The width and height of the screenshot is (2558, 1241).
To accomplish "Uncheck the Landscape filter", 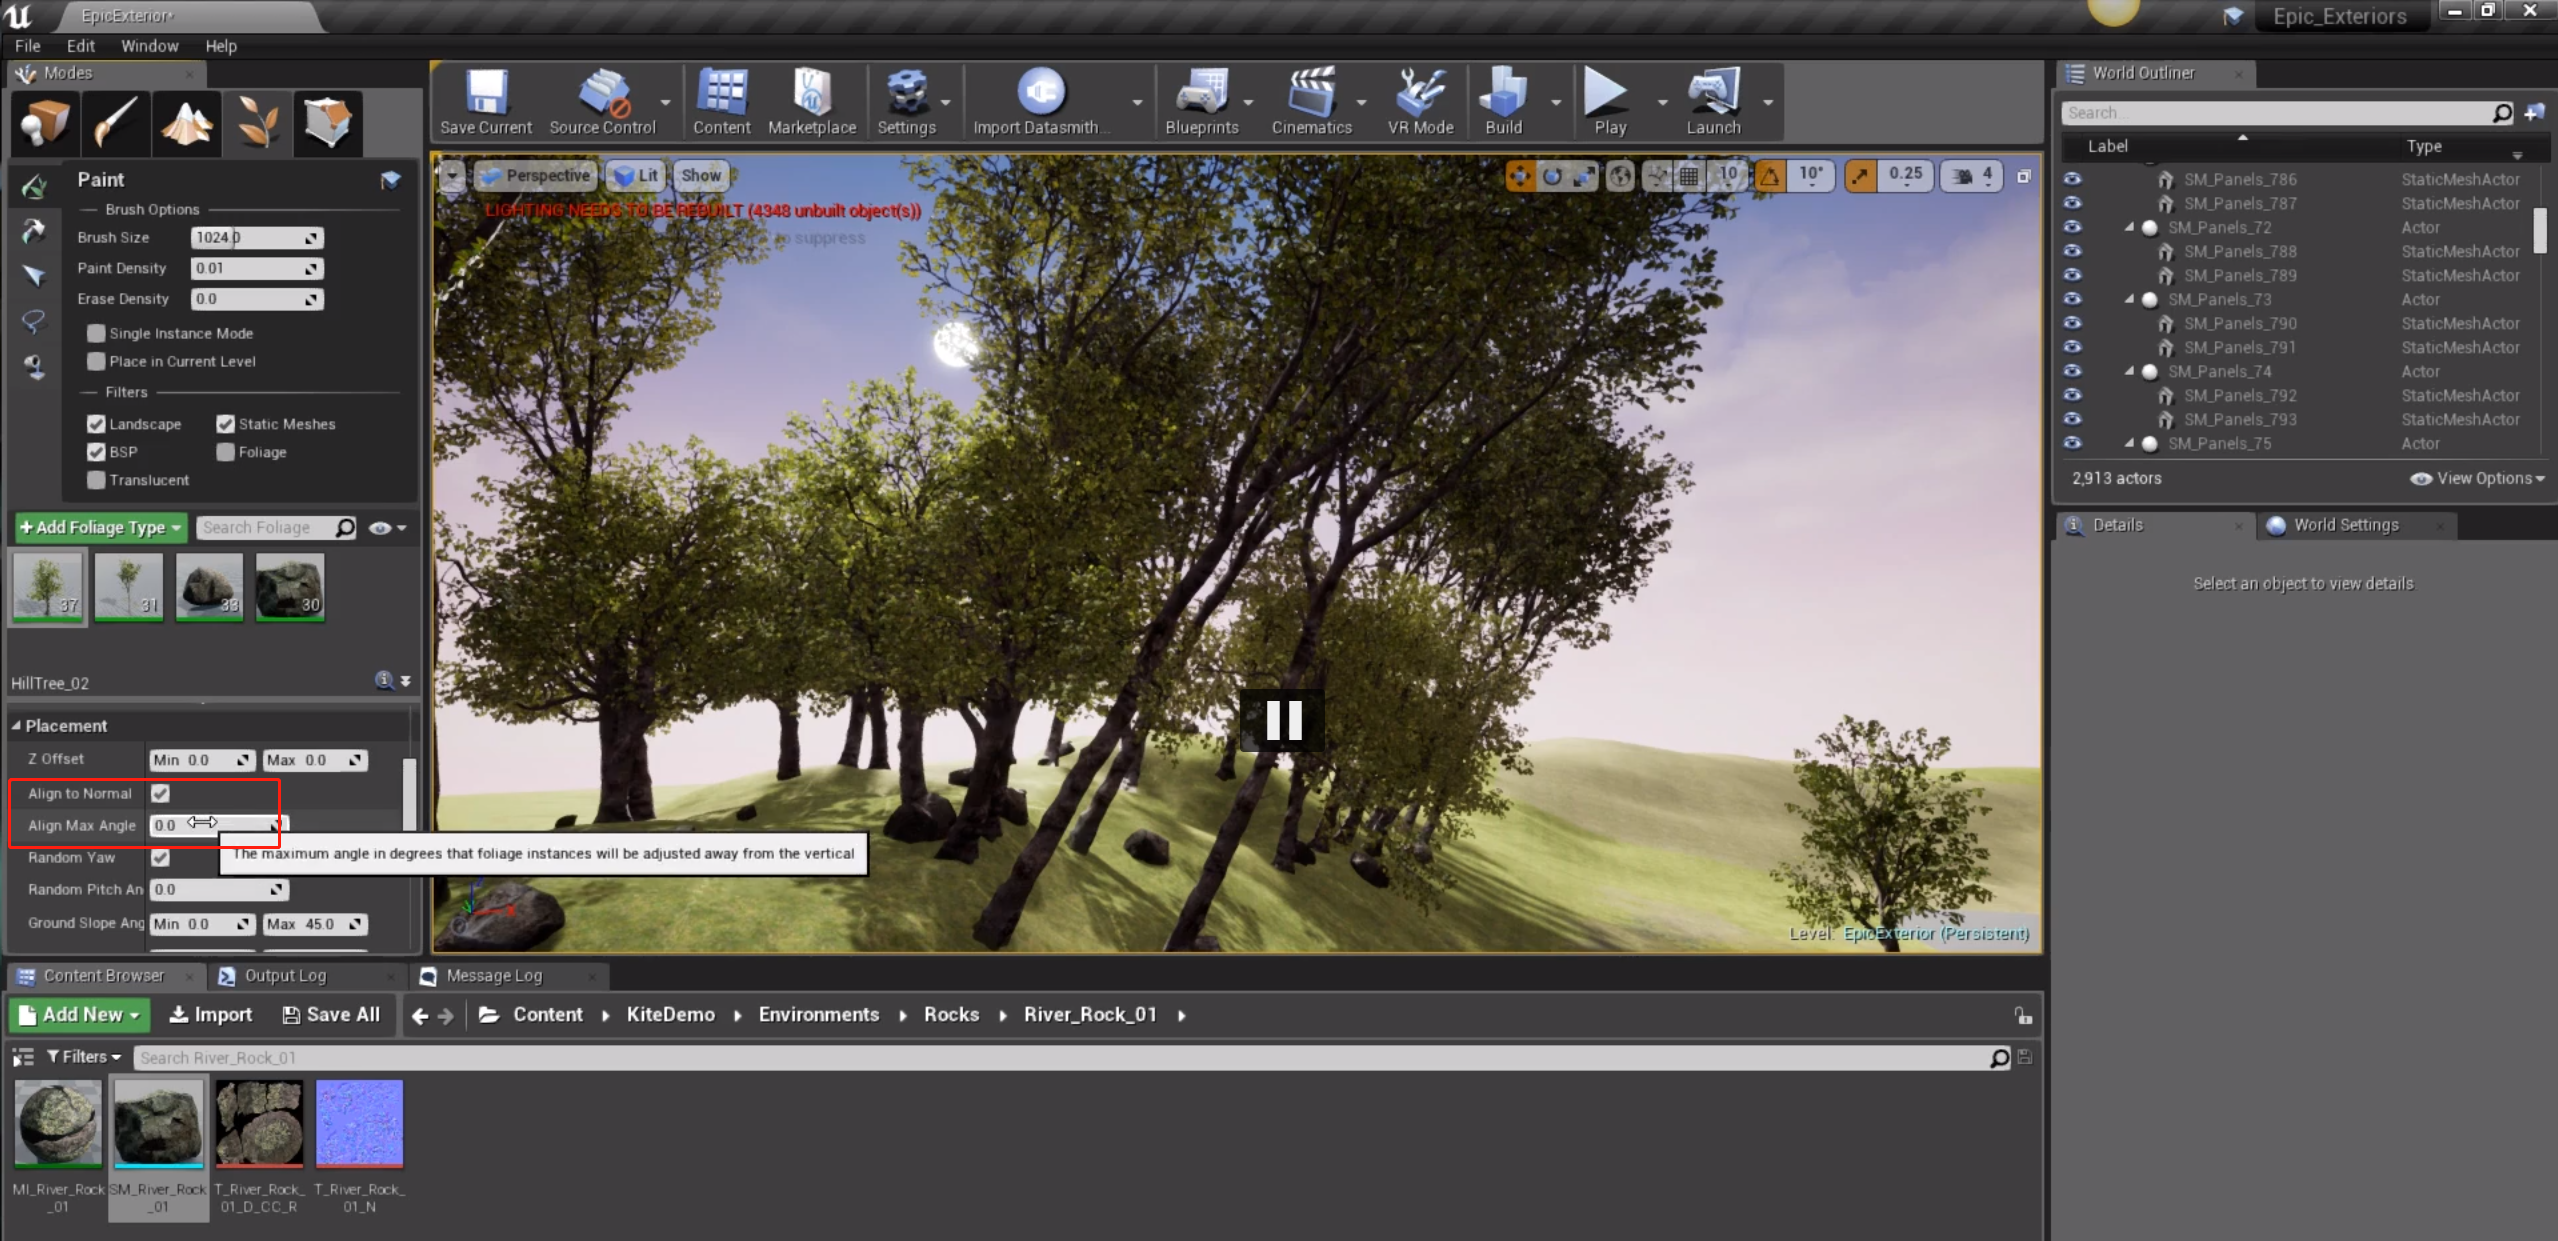I will point(96,424).
